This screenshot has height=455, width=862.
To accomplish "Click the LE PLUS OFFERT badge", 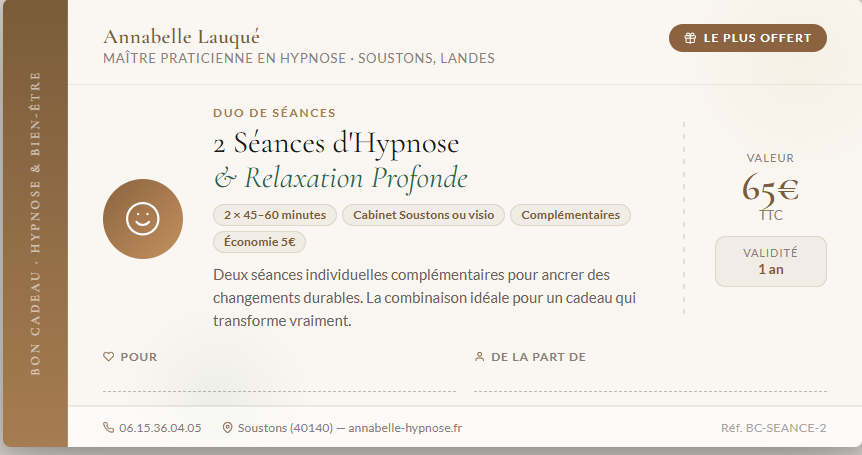I will pos(748,38).
